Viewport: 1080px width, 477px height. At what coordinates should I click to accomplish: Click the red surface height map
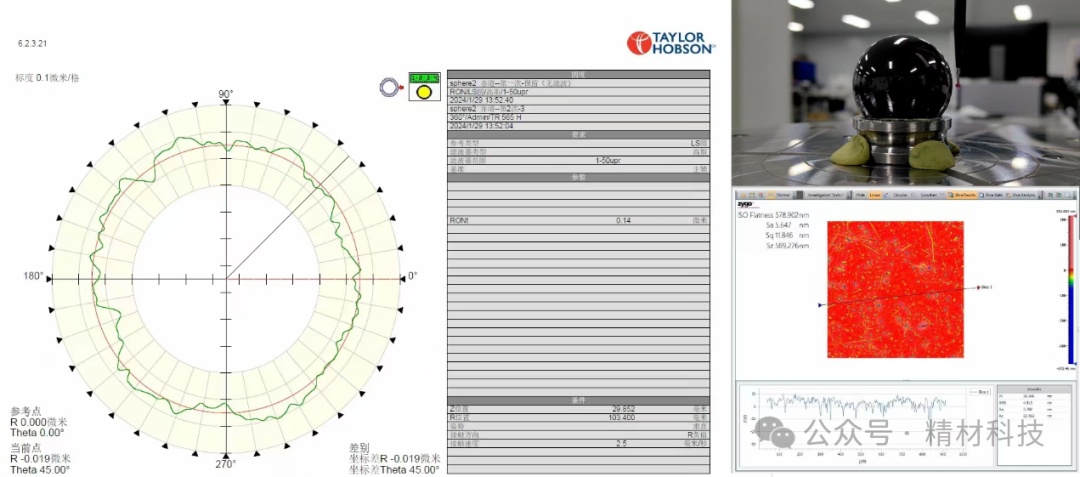(x=895, y=290)
